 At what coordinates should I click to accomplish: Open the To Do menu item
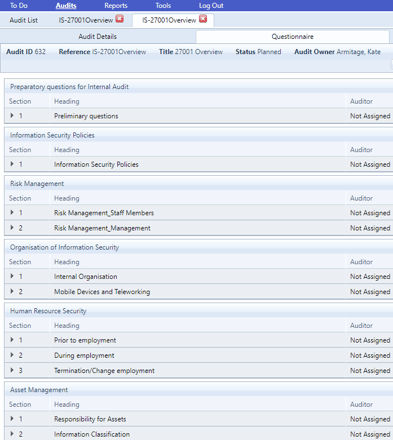click(x=19, y=6)
